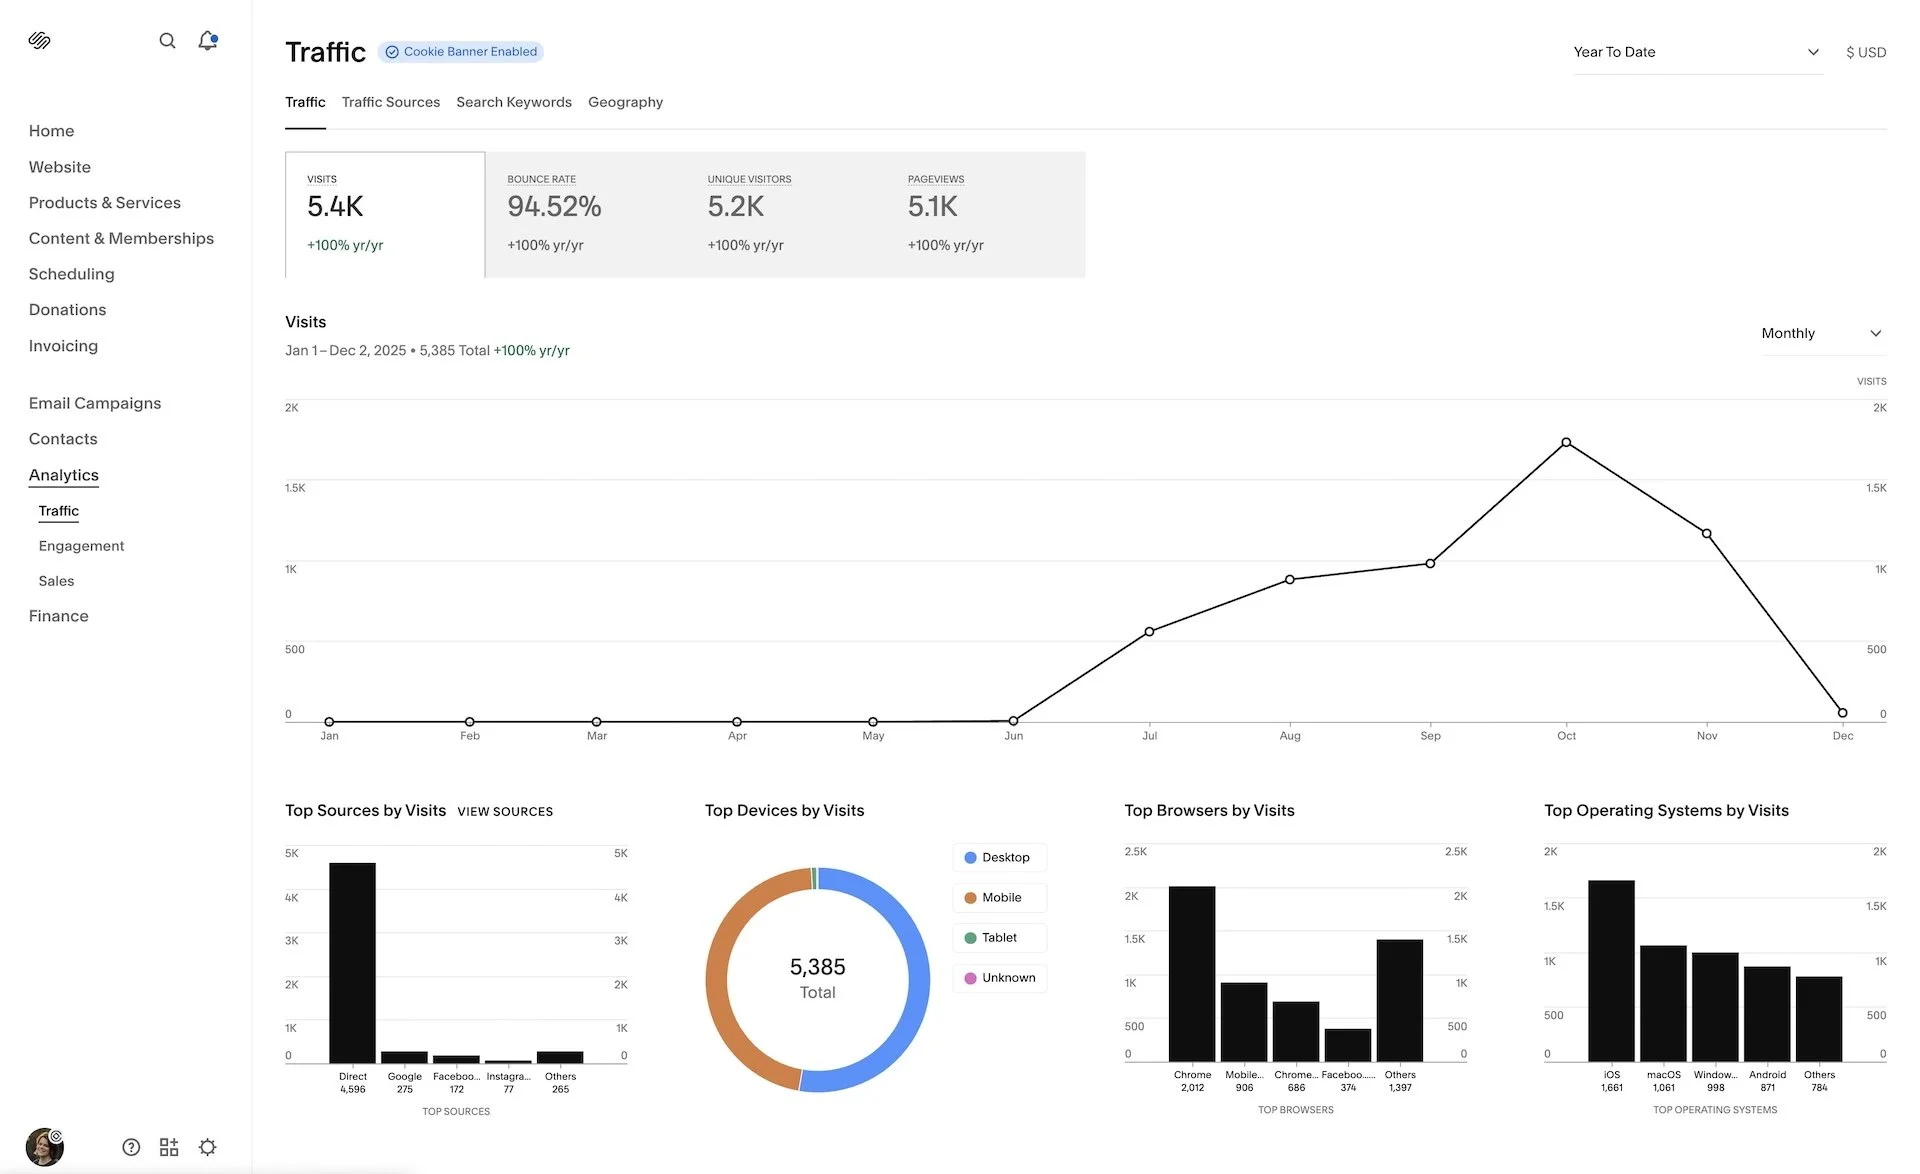This screenshot has height=1174, width=1920.
Task: Expand the Monthly interval dropdown
Action: pyautogui.click(x=1821, y=333)
